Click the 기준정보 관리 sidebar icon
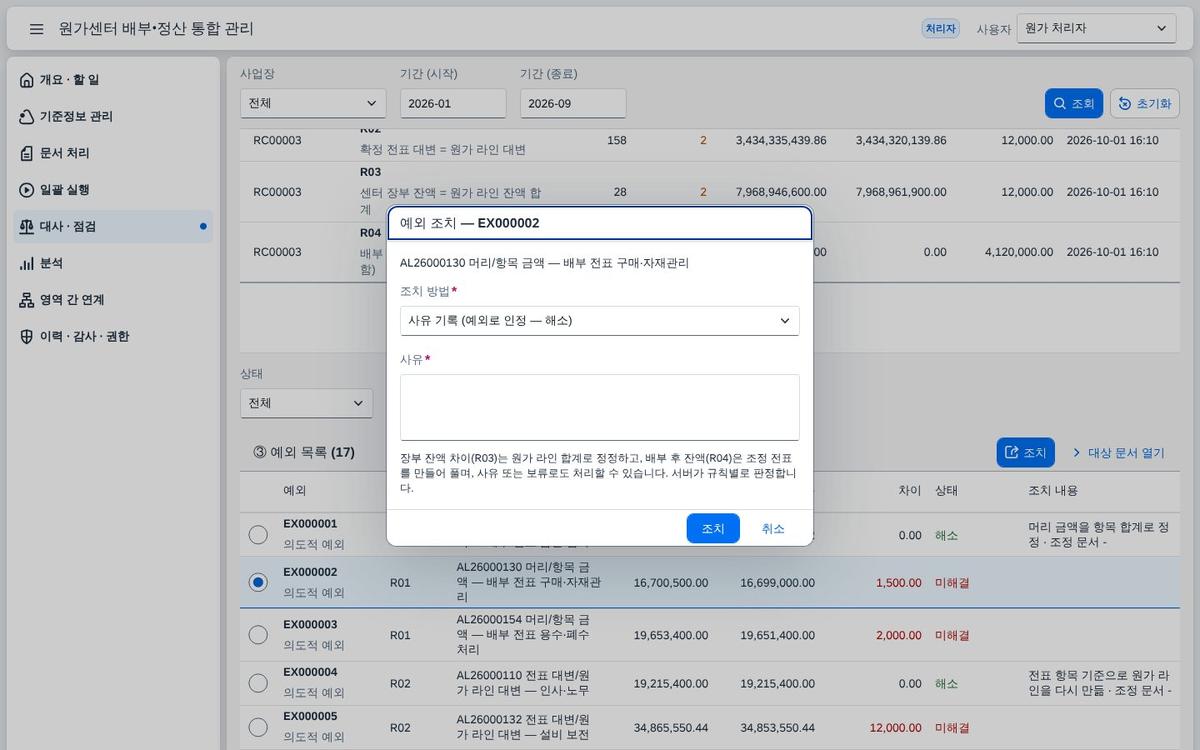The width and height of the screenshot is (1200, 750). pos(27,117)
